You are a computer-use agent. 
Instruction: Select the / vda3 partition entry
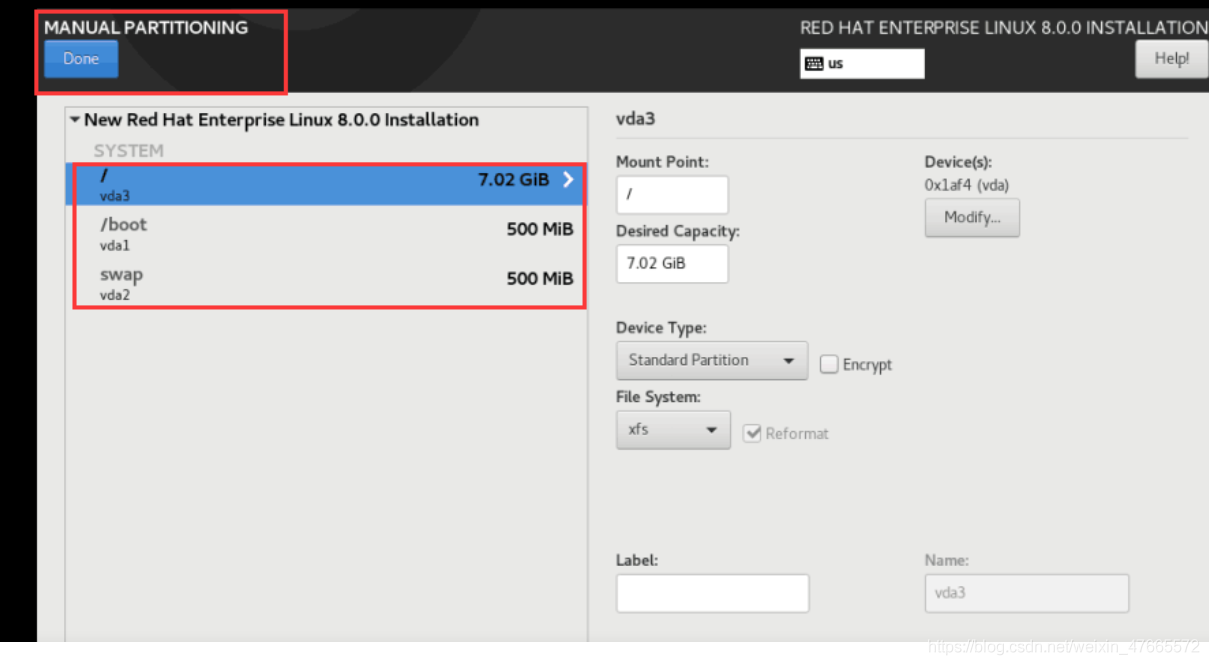[325, 184]
